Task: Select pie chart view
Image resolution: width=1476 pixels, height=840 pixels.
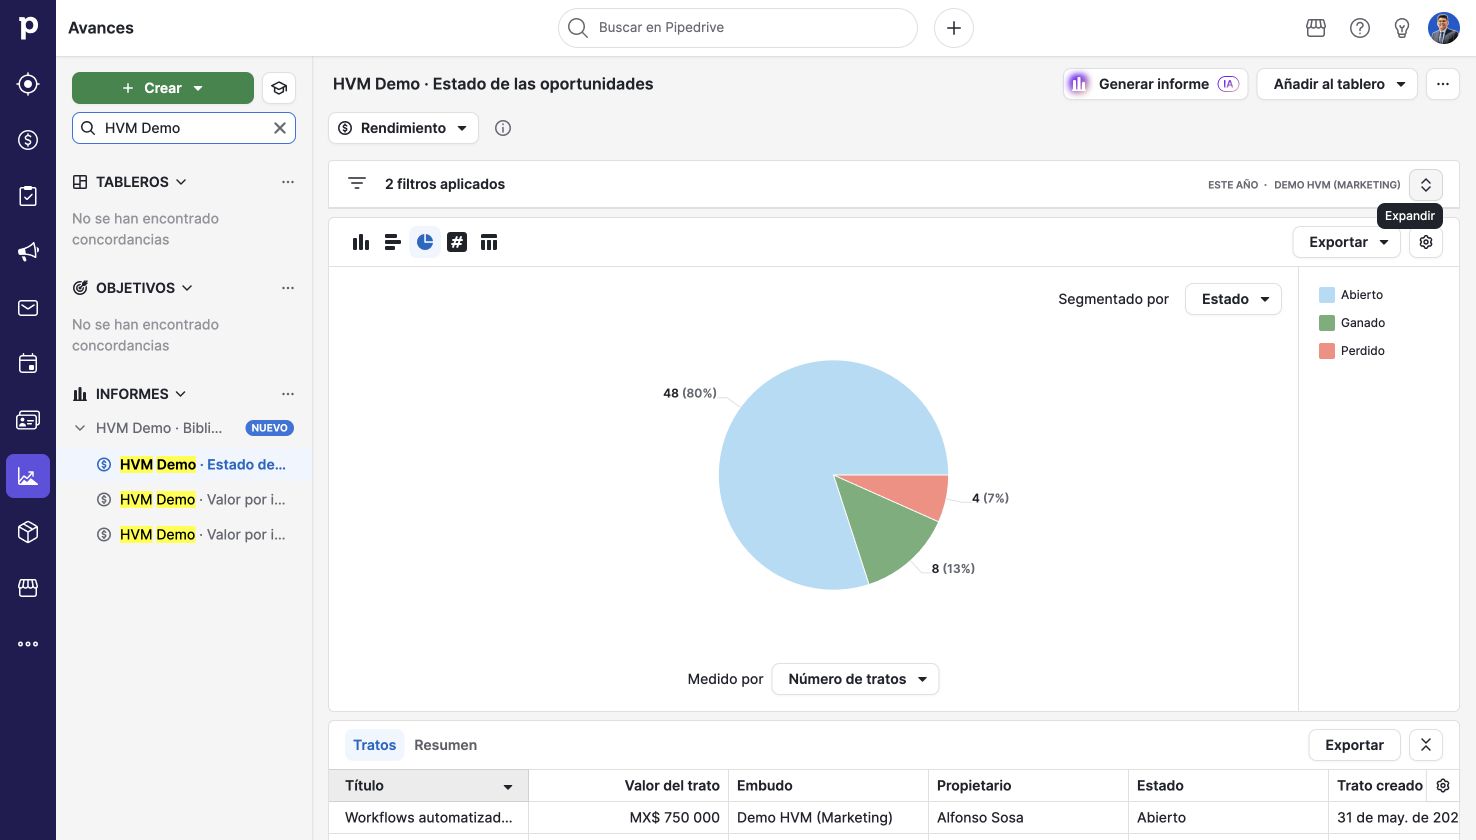Action: click(425, 242)
